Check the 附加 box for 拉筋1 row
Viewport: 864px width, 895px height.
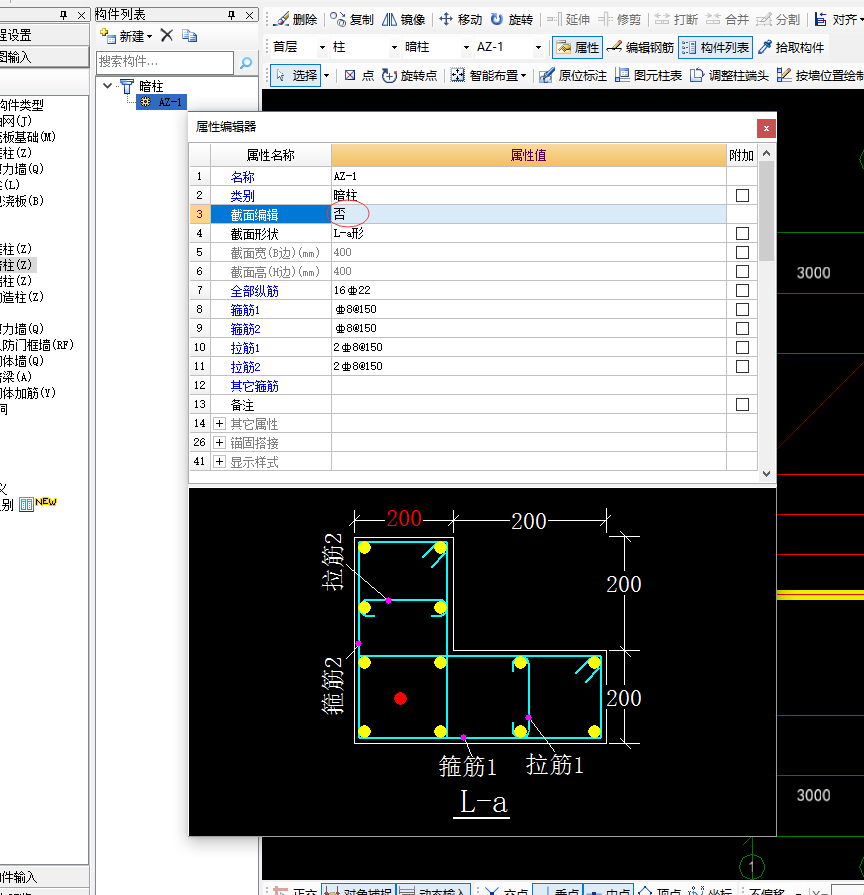tap(742, 348)
